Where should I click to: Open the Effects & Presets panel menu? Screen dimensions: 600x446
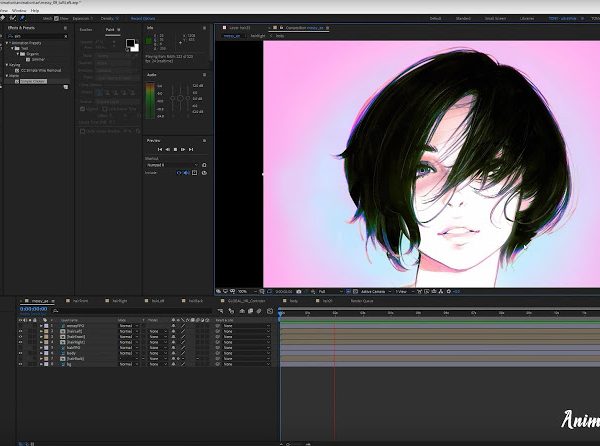point(65,28)
